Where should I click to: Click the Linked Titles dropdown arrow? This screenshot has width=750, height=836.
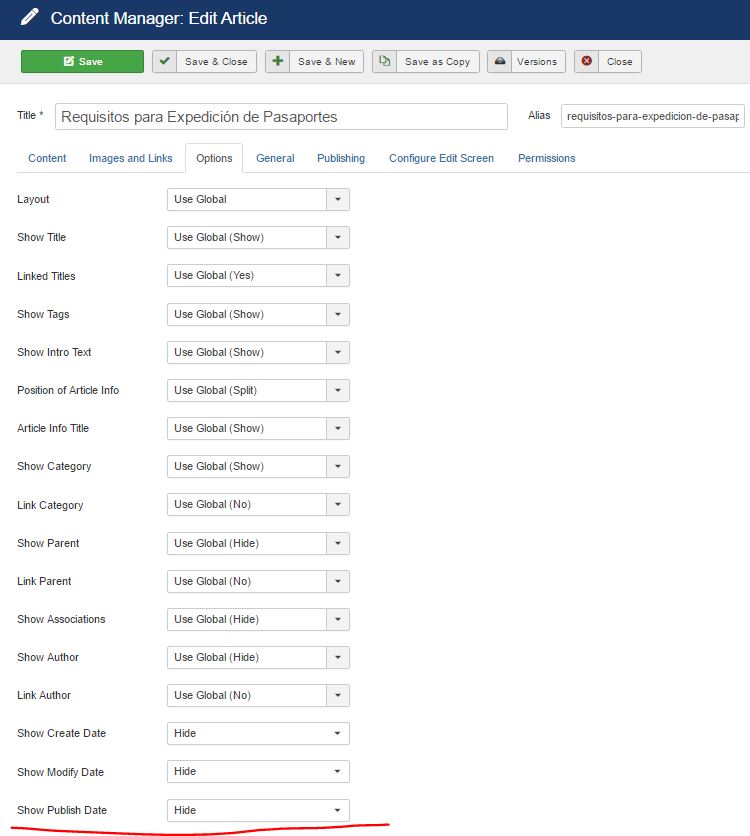(338, 276)
